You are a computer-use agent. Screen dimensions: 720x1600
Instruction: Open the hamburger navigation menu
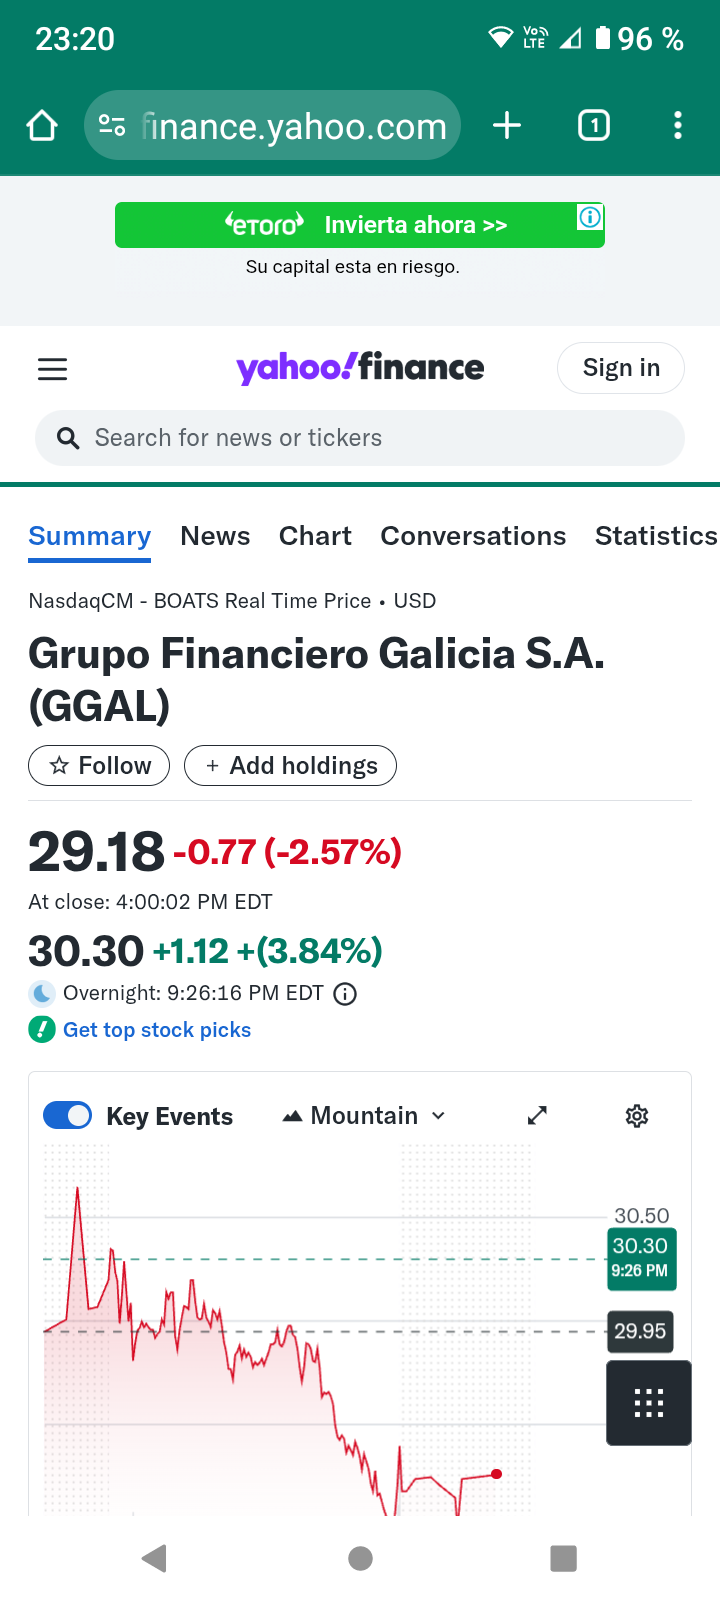[x=52, y=369]
